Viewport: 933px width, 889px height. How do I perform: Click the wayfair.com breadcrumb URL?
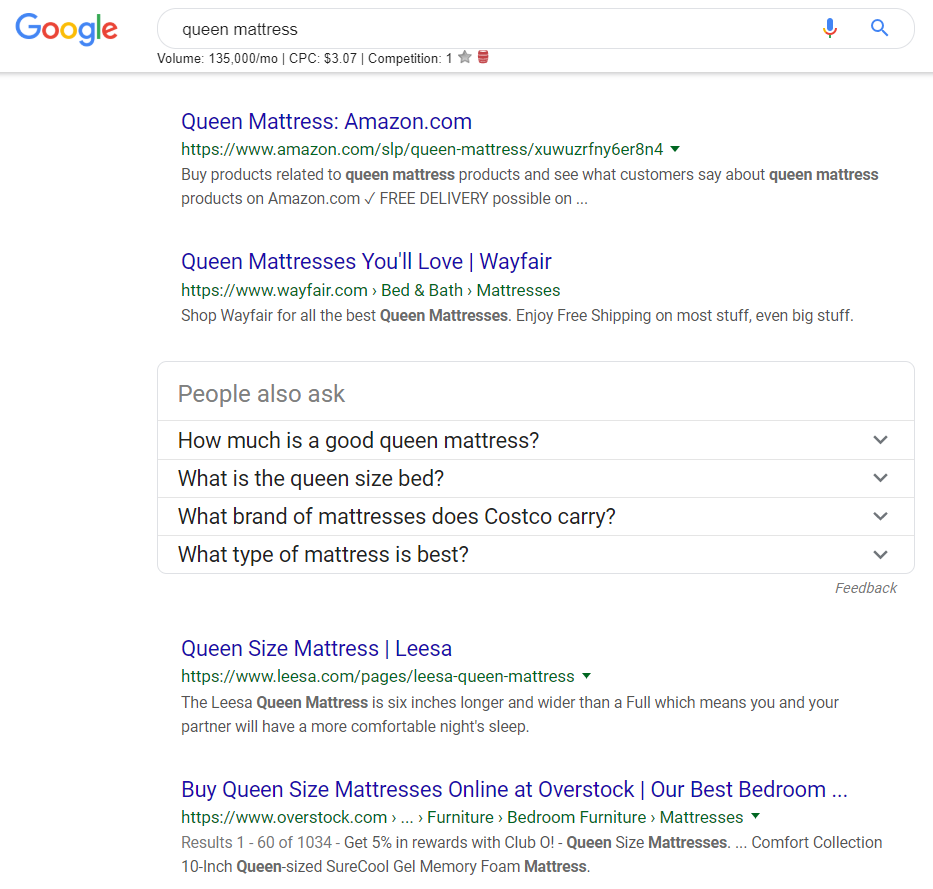pyautogui.click(x=370, y=290)
